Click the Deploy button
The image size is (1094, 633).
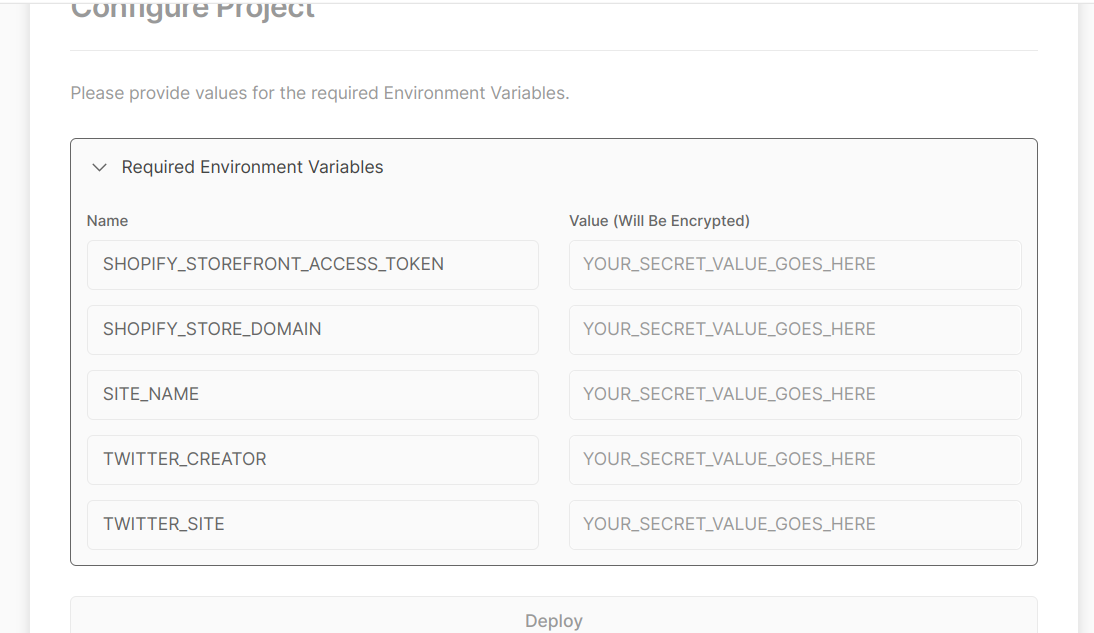554,620
